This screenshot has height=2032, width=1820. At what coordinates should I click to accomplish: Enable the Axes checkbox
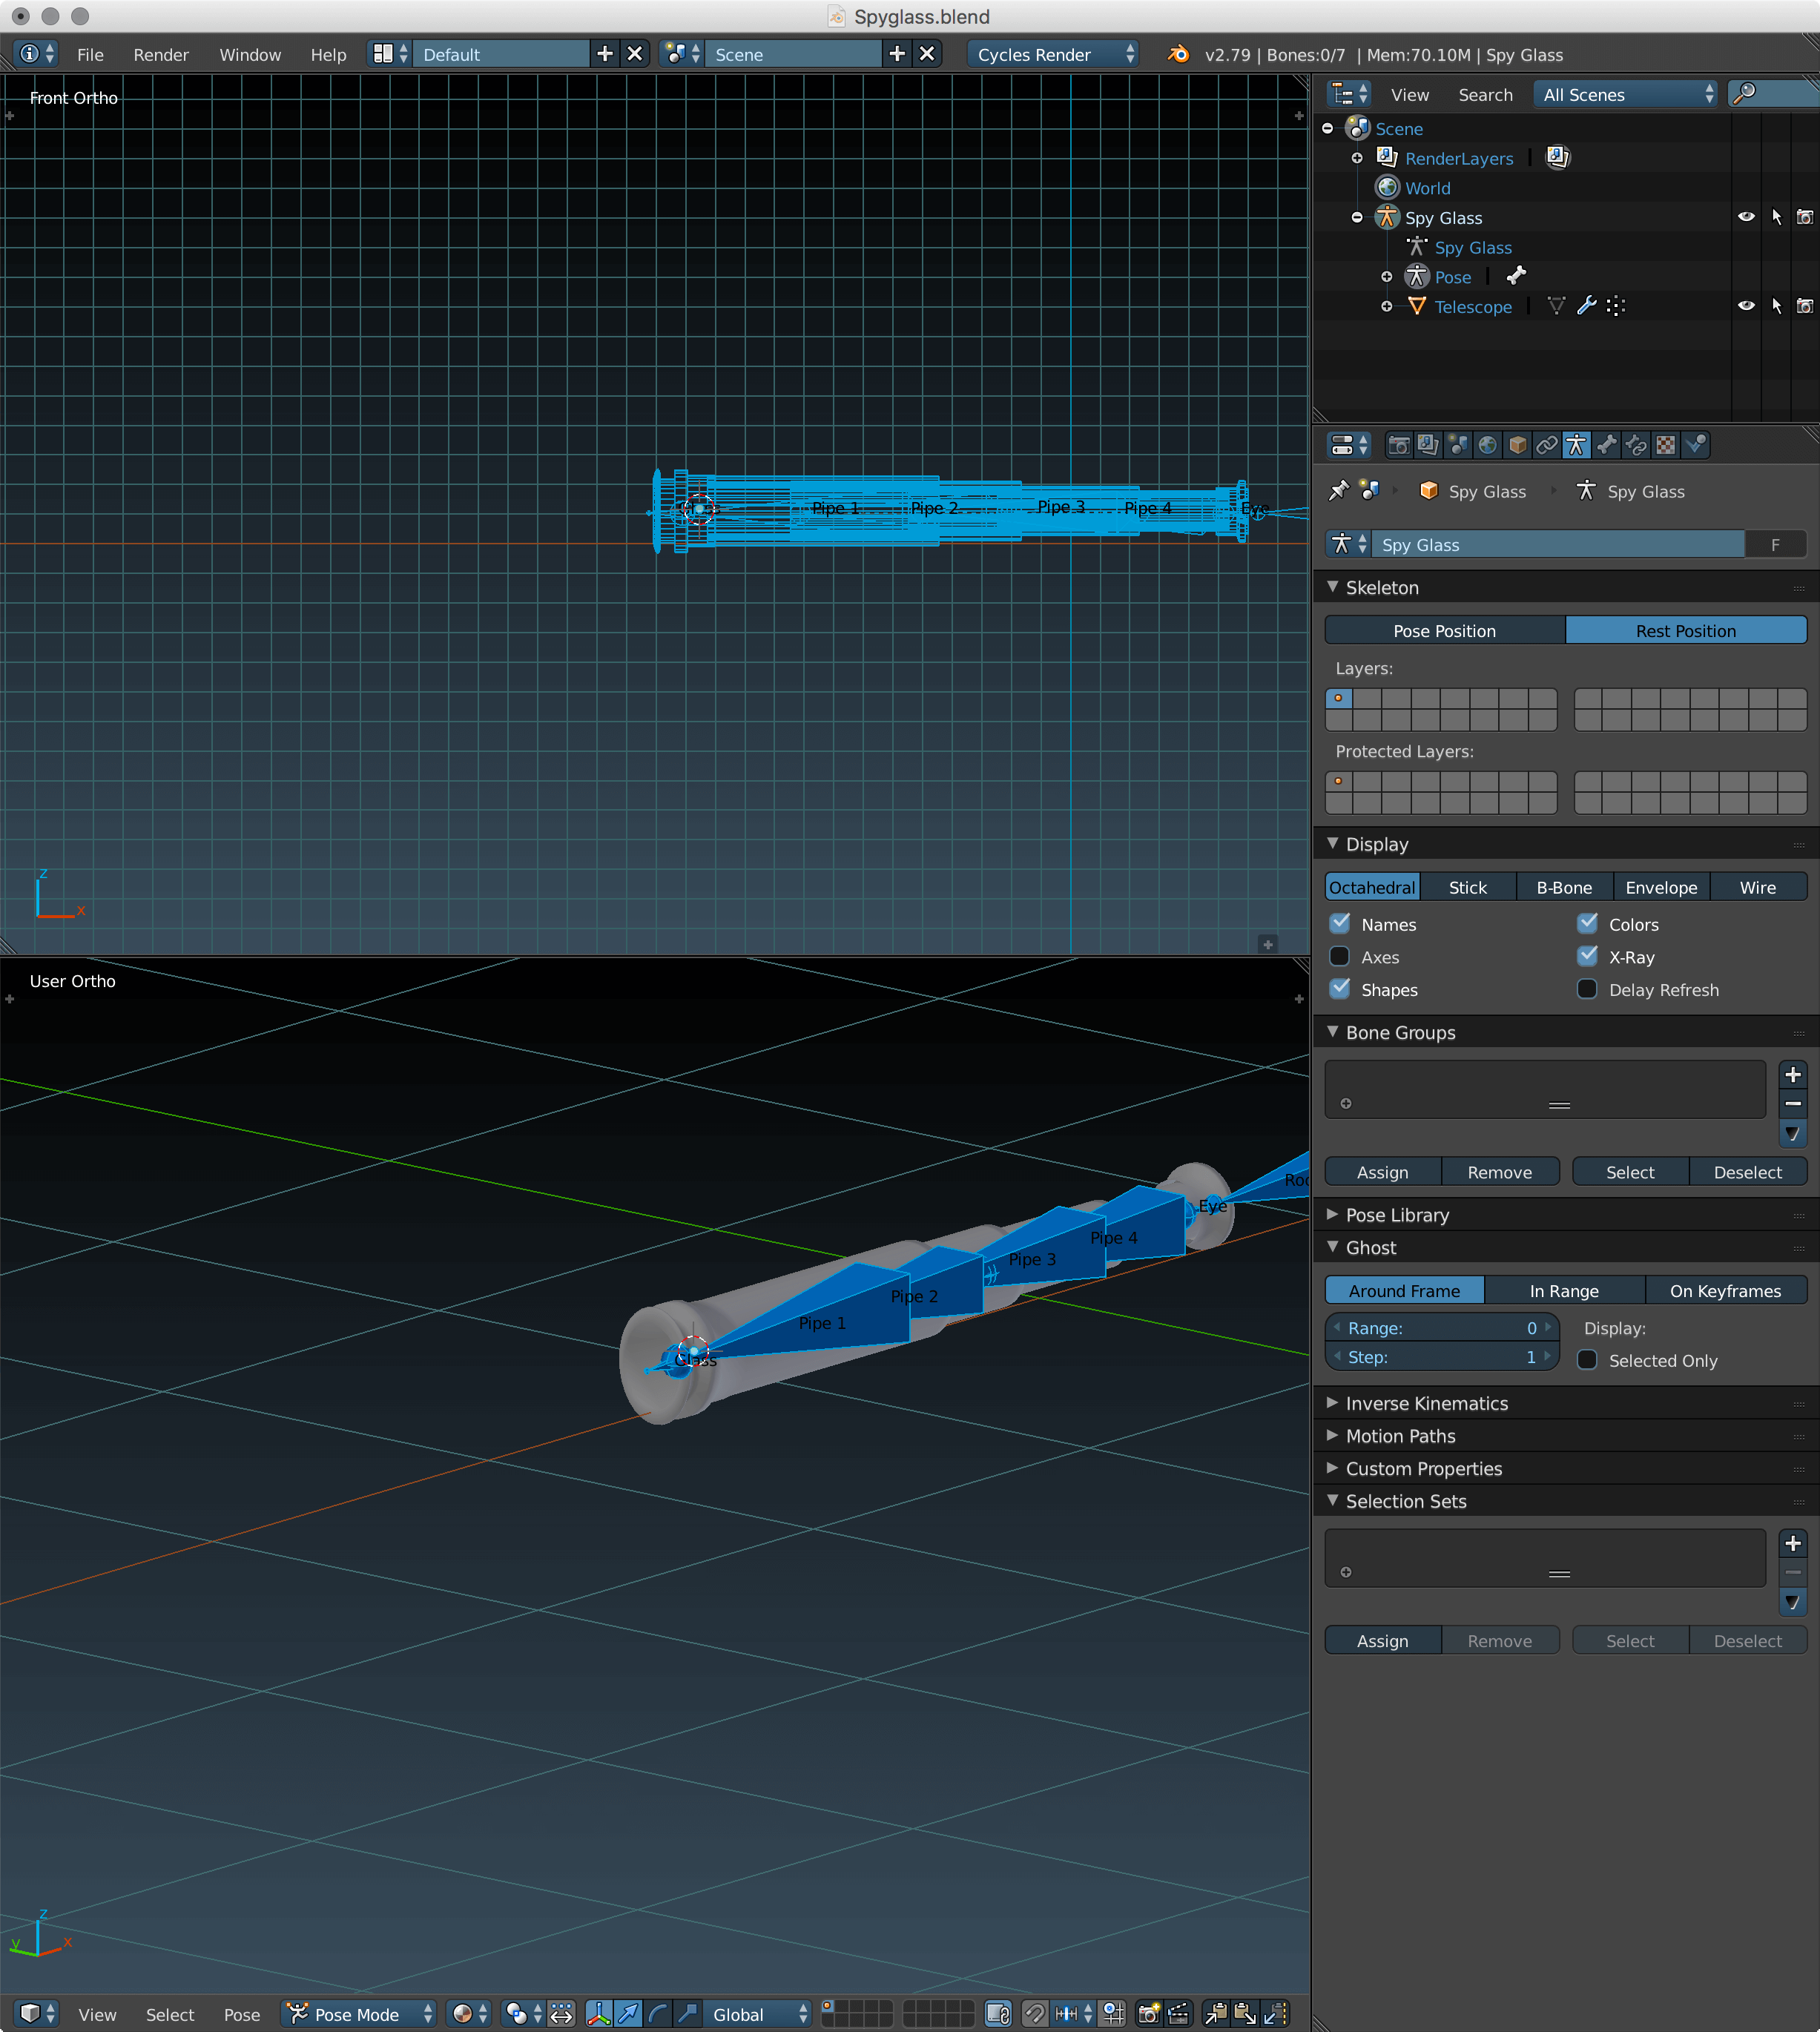(x=1340, y=956)
